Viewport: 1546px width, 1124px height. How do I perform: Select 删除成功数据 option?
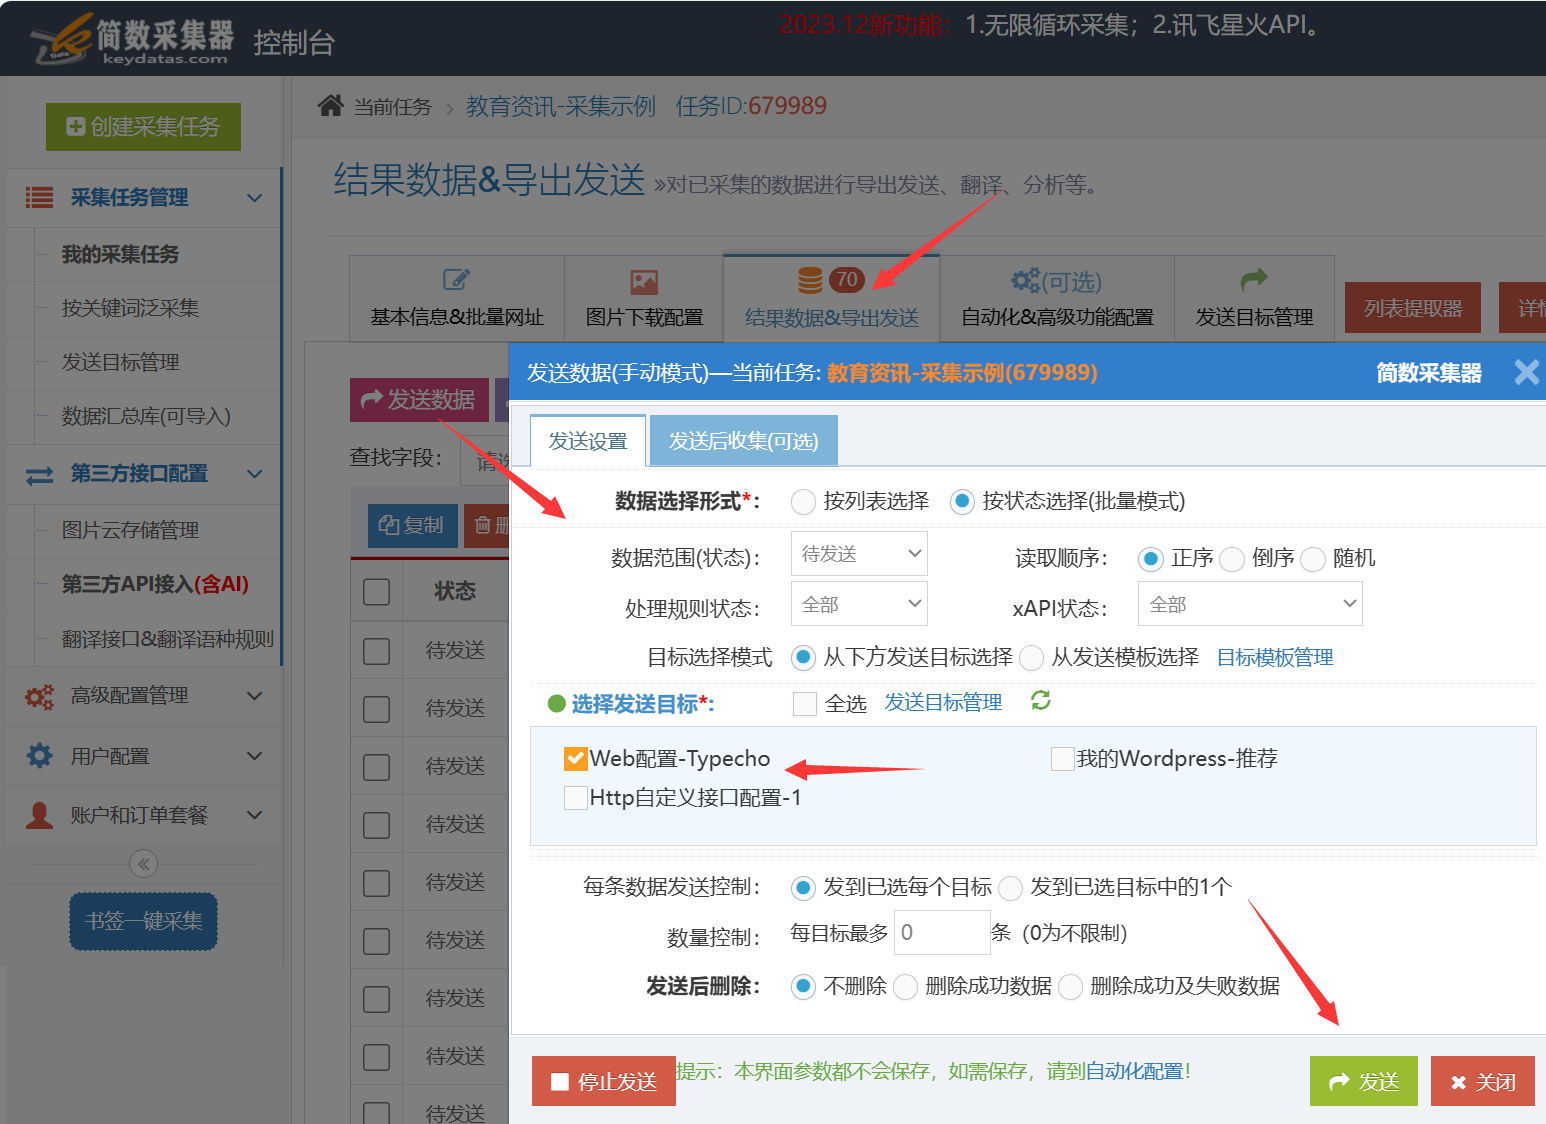point(906,987)
